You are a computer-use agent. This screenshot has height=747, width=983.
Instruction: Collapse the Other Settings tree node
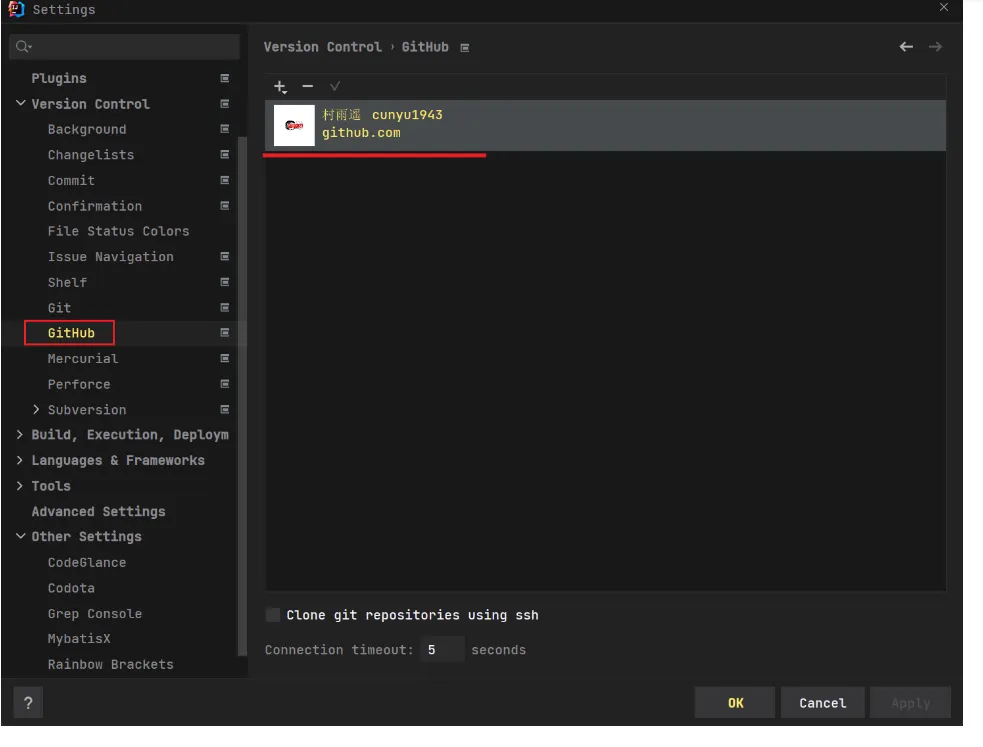pyautogui.click(x=21, y=536)
